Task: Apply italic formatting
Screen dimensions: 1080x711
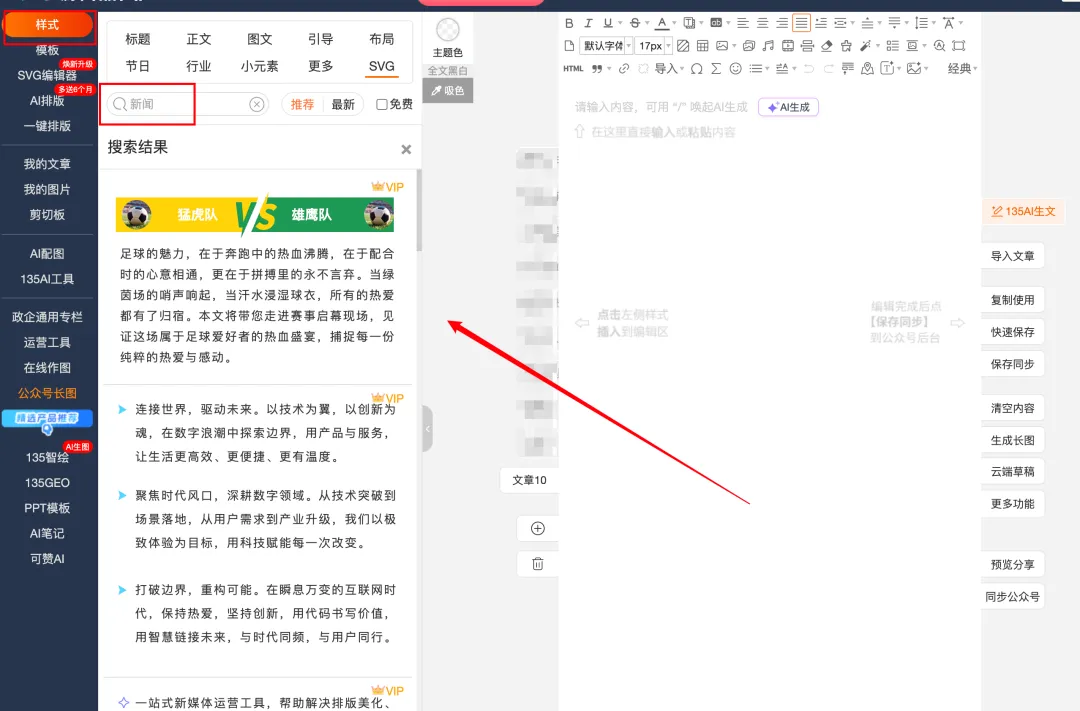Action: [x=588, y=23]
